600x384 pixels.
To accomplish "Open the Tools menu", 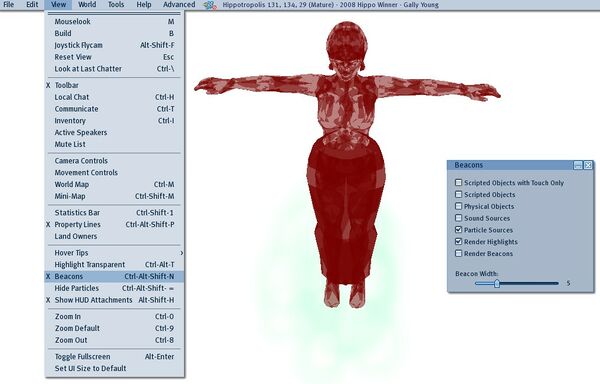I will pos(116,5).
